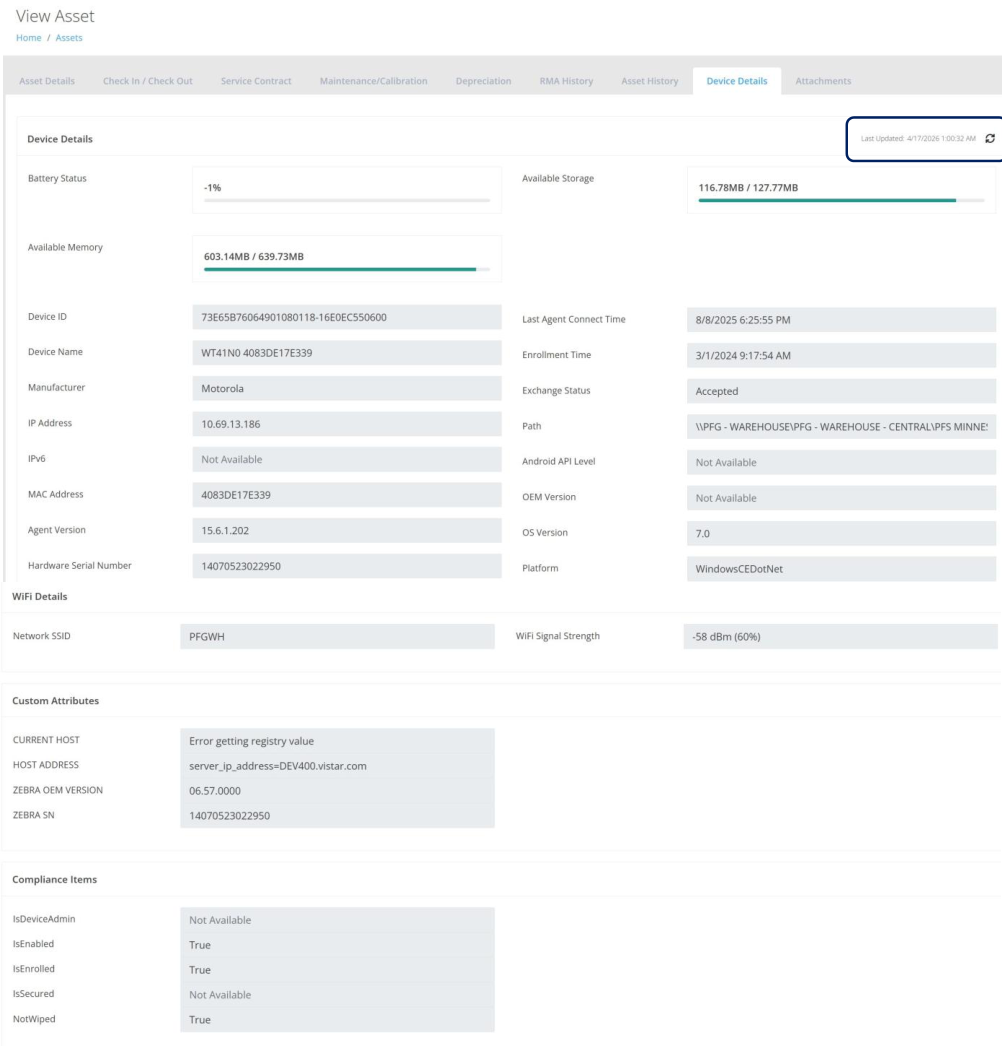Click the IPv6 Not Available field
The width and height of the screenshot is (1002, 1046).
(x=347, y=460)
